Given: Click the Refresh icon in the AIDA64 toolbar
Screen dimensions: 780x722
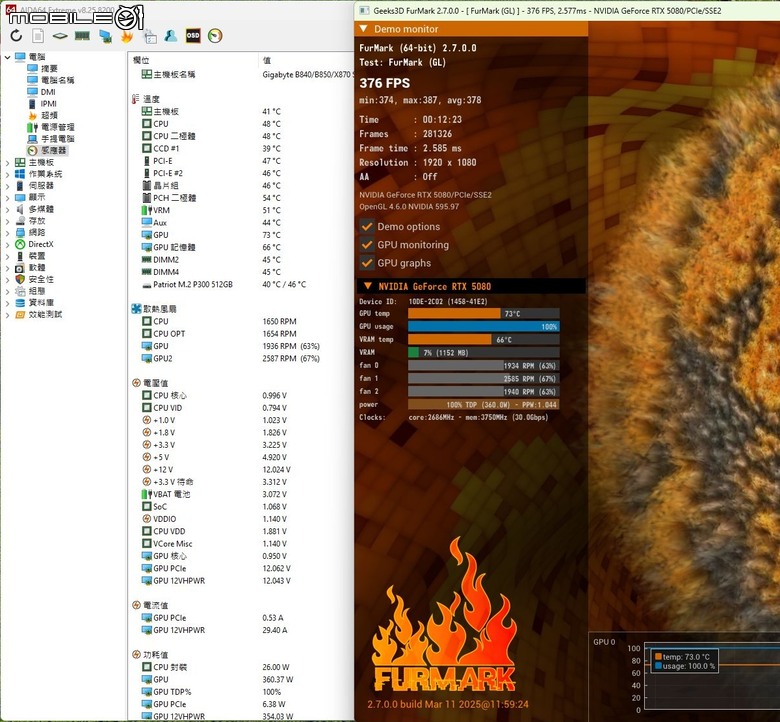Looking at the screenshot, I should [16, 36].
